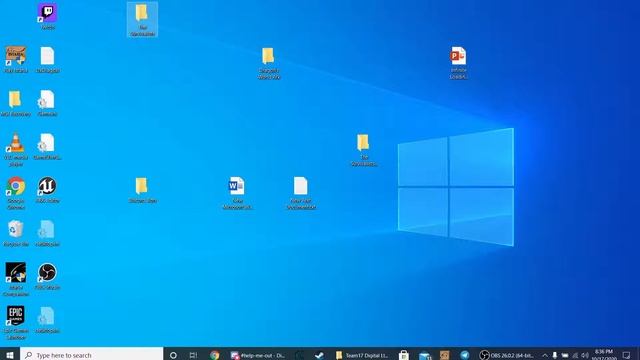Select the folder nearest the Windows logo

point(363,150)
